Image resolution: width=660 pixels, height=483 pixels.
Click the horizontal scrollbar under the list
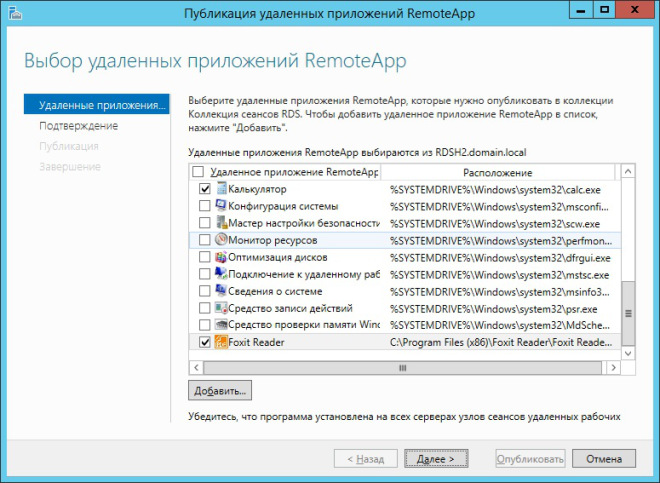(x=400, y=367)
